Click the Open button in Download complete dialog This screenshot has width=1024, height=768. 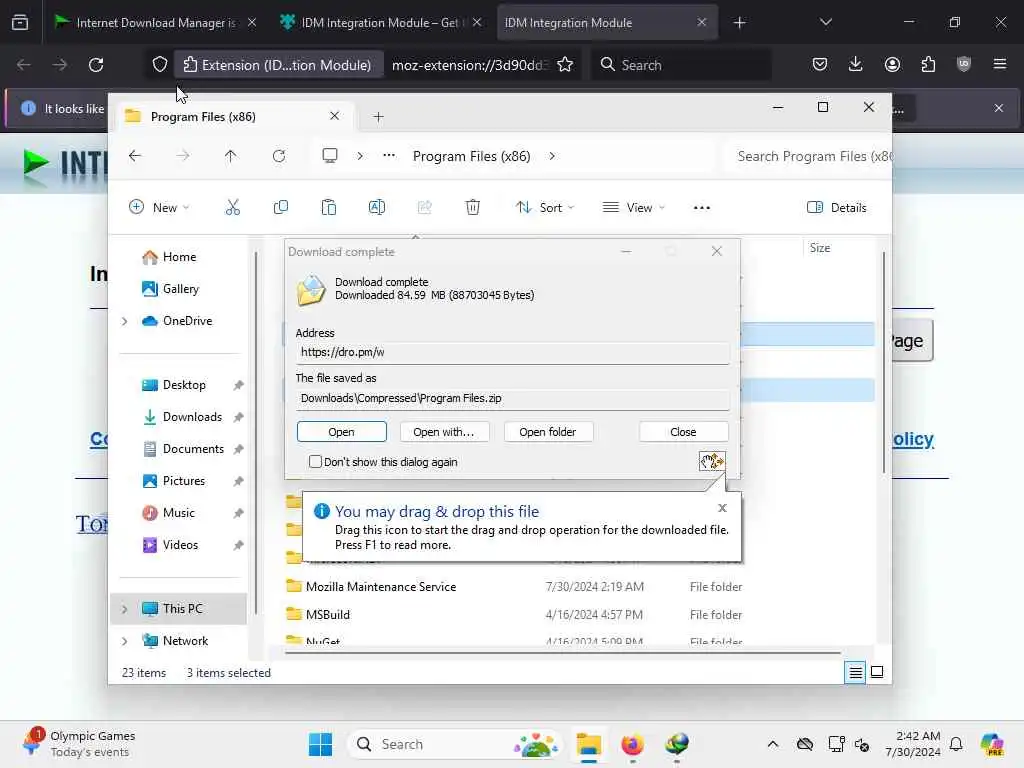pyautogui.click(x=342, y=432)
